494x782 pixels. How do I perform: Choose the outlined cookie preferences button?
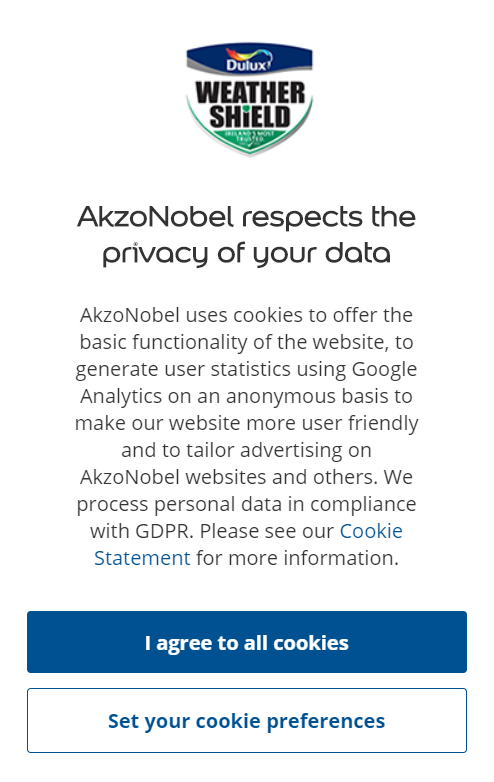coord(247,720)
